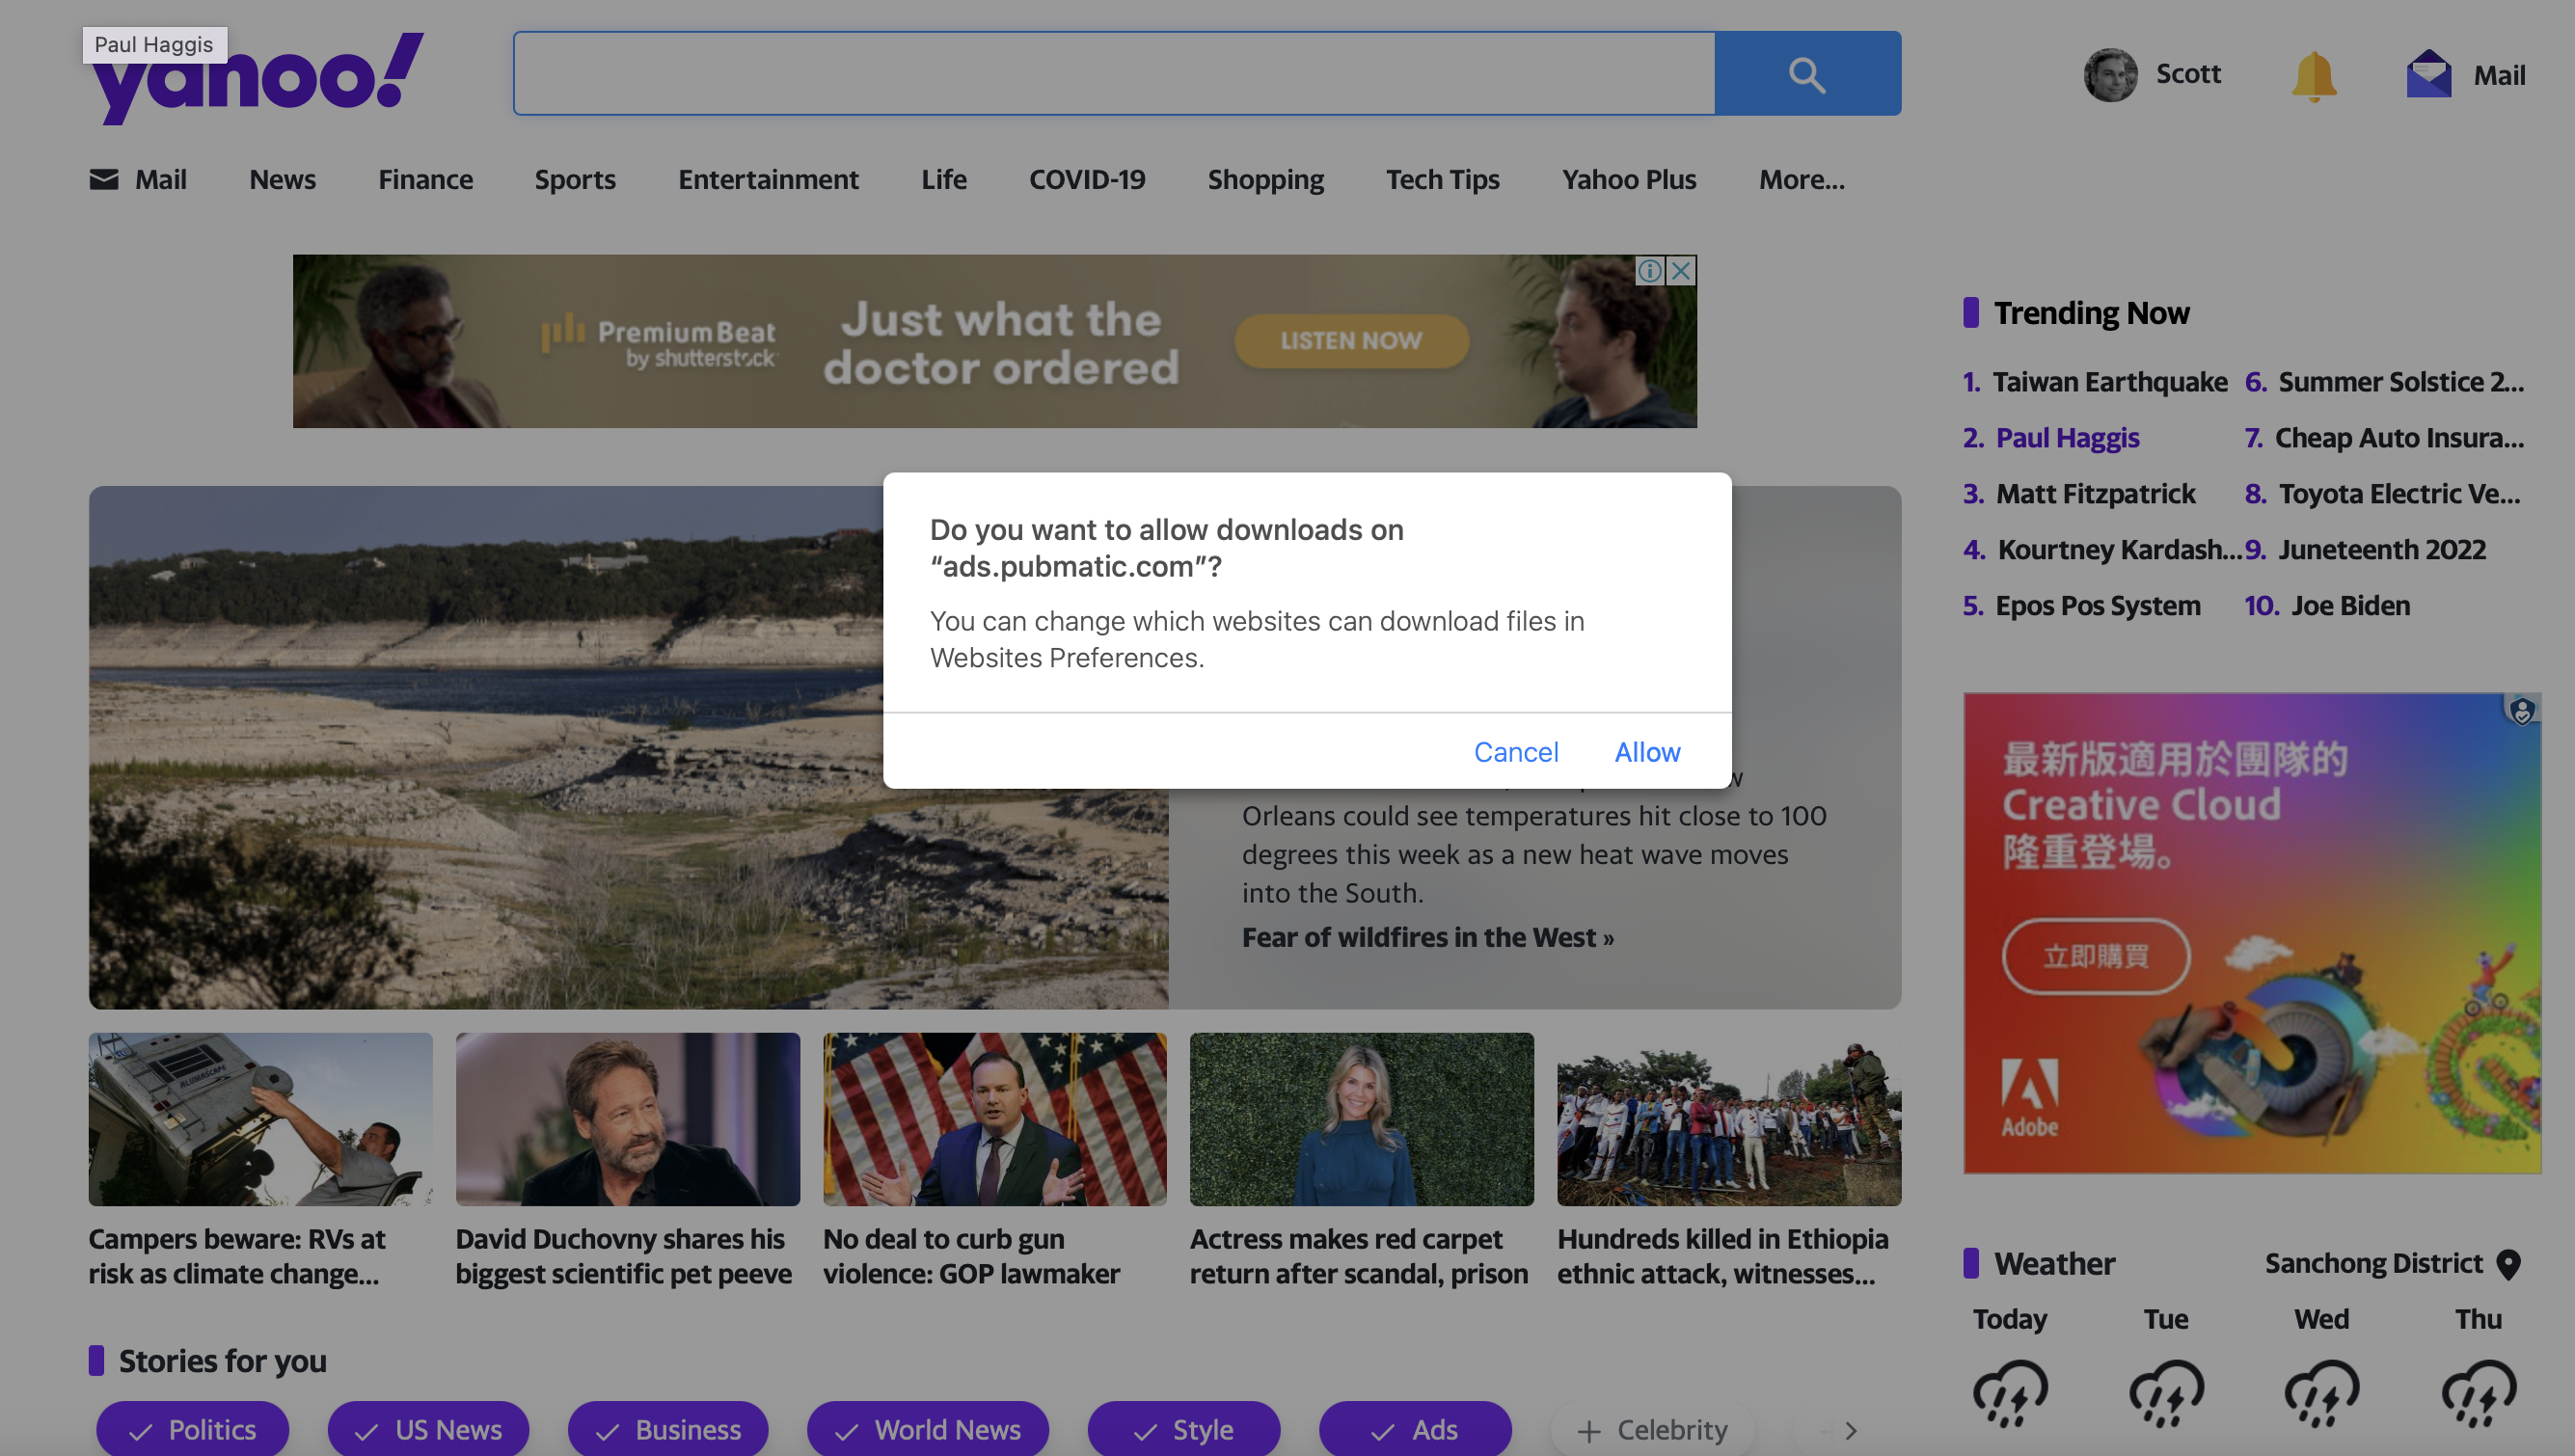Open Fear of wildfires in the West link
This screenshot has width=2575, height=1456.
click(x=1427, y=937)
